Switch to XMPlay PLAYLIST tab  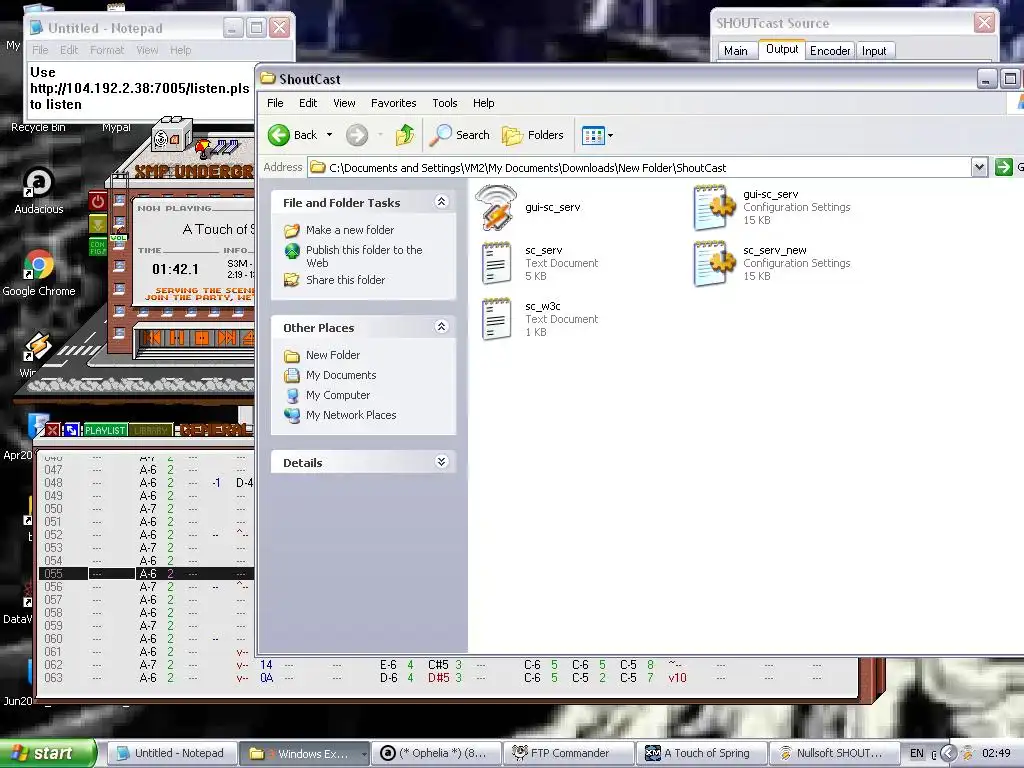[104, 430]
